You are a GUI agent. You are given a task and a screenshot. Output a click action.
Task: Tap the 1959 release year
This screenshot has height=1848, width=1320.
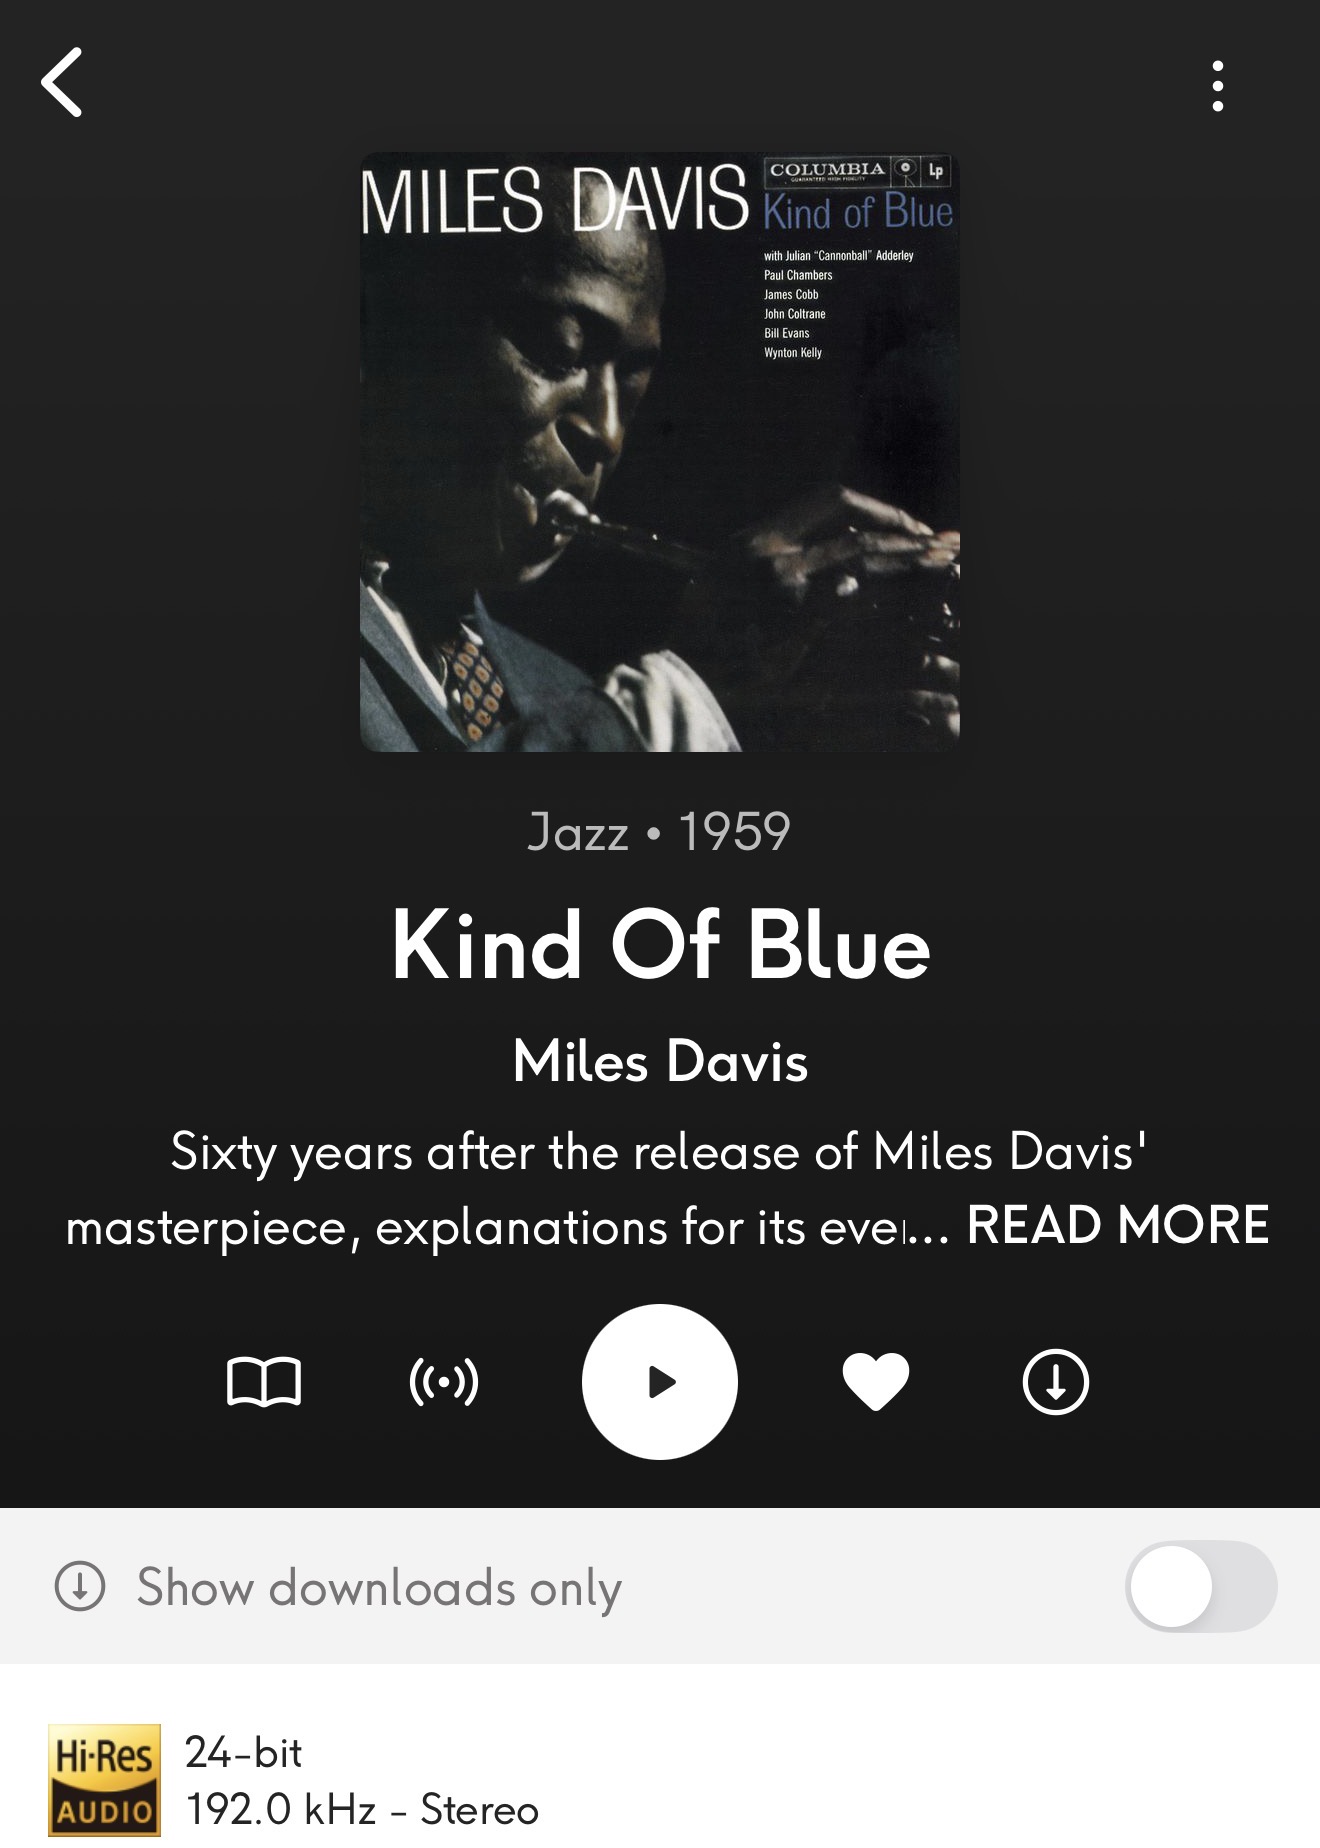(x=735, y=832)
